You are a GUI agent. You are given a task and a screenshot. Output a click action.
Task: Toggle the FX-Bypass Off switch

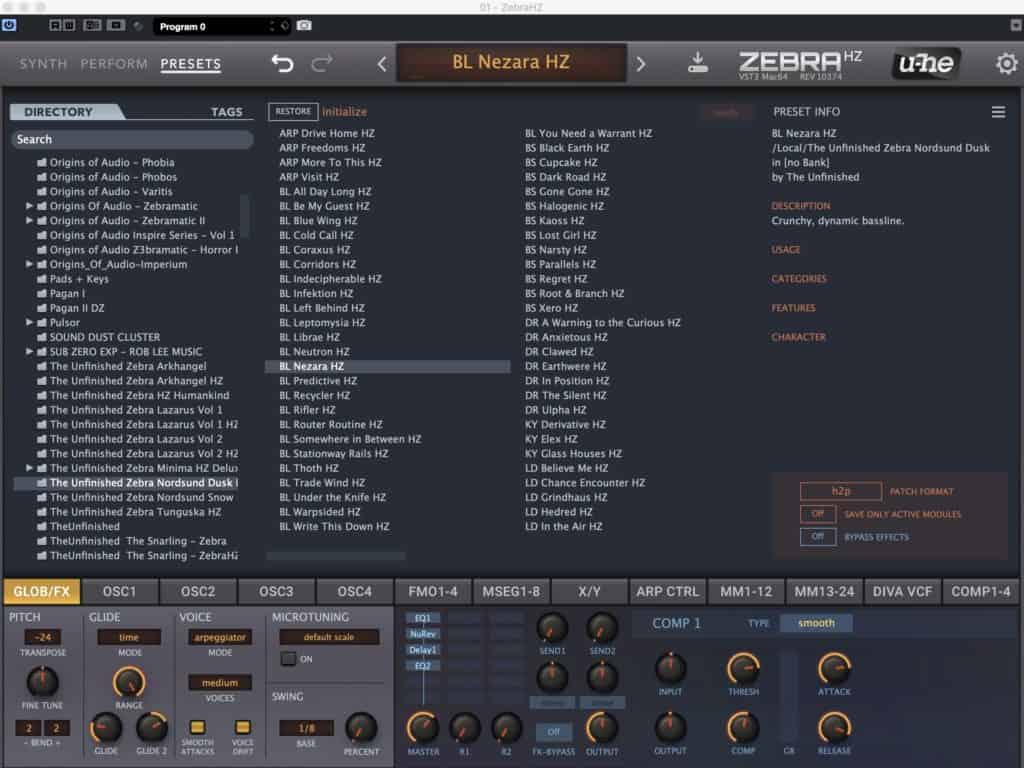pos(554,732)
